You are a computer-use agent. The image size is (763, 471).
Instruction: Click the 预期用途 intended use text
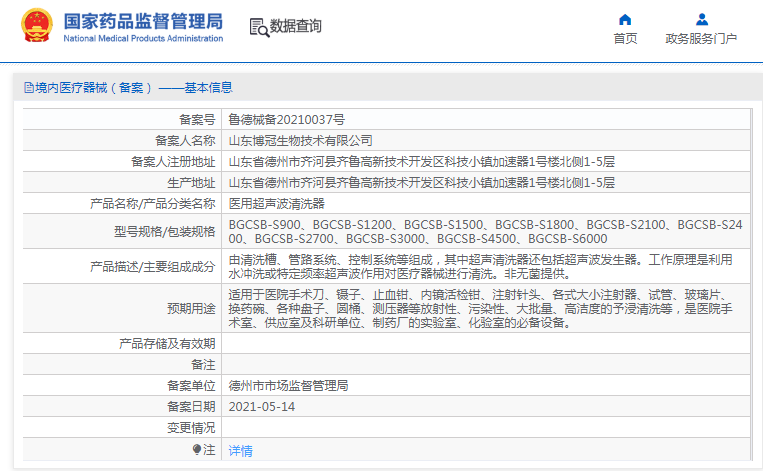(480, 308)
